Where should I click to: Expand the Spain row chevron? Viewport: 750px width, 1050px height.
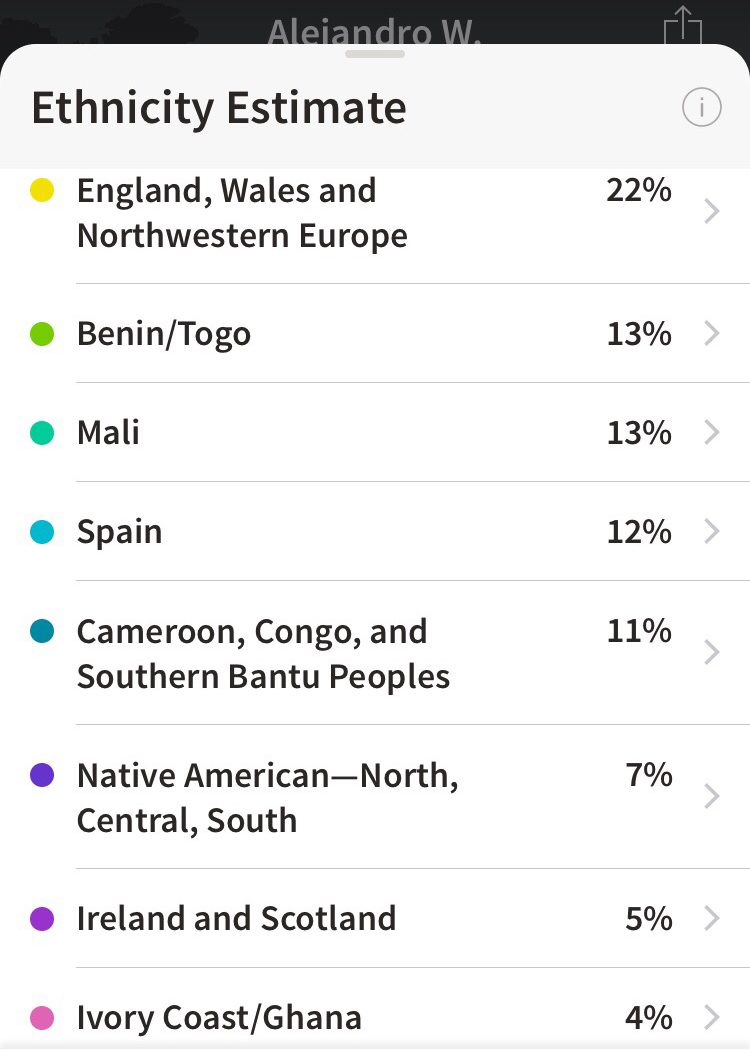(712, 531)
